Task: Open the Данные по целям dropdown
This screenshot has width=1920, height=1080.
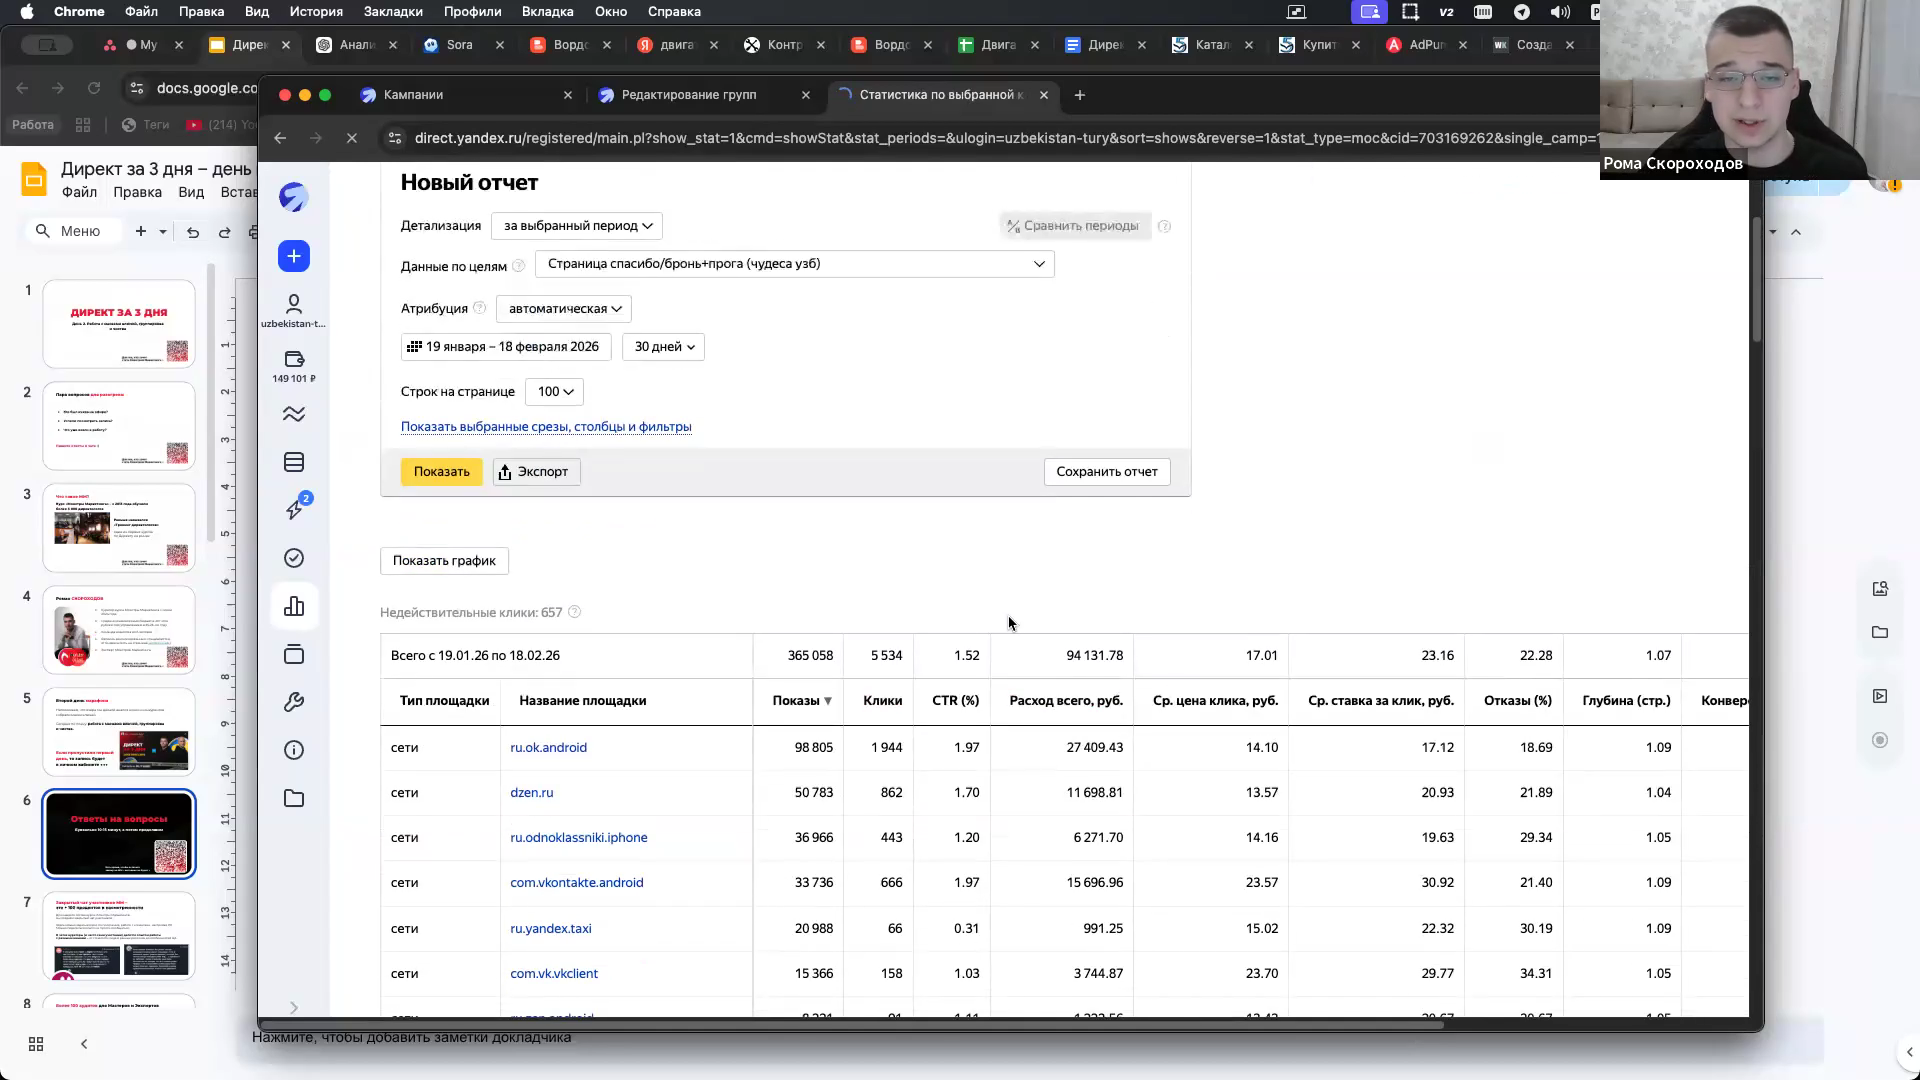Action: tap(795, 264)
